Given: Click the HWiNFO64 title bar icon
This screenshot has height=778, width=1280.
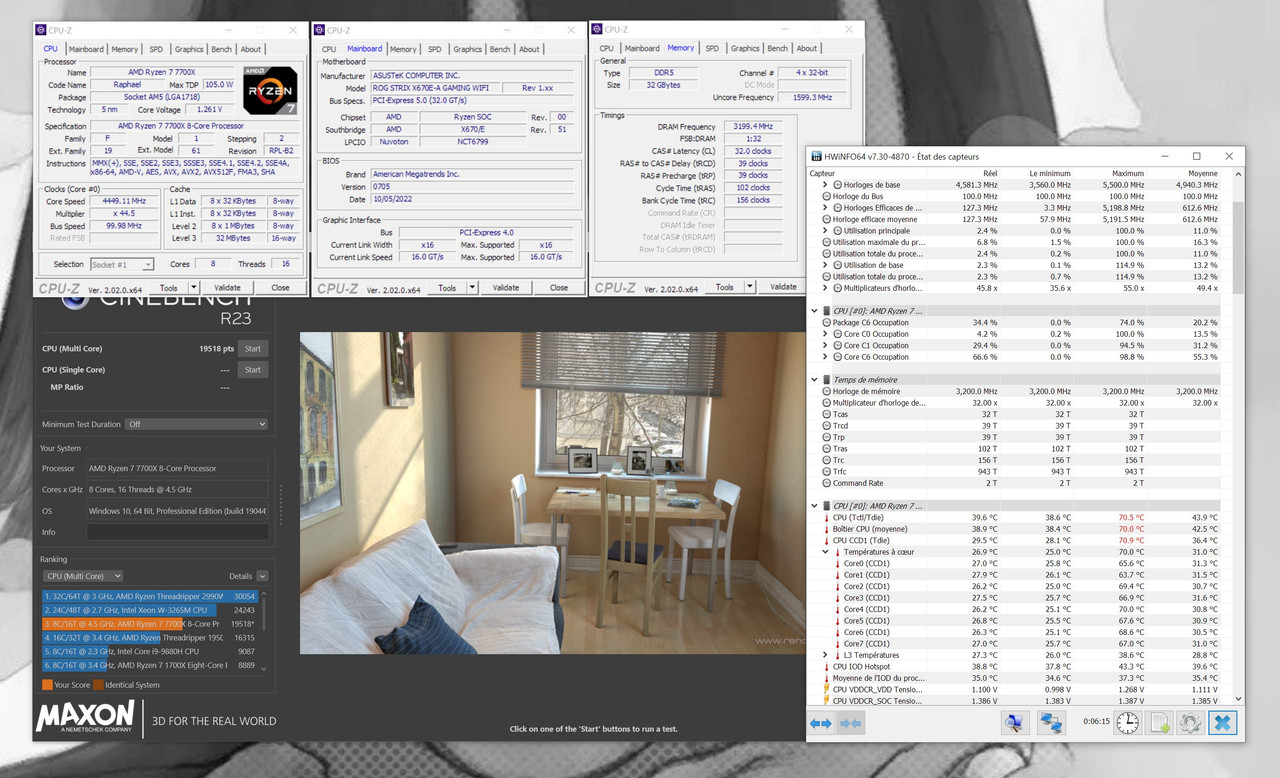Looking at the screenshot, I should pos(817,156).
